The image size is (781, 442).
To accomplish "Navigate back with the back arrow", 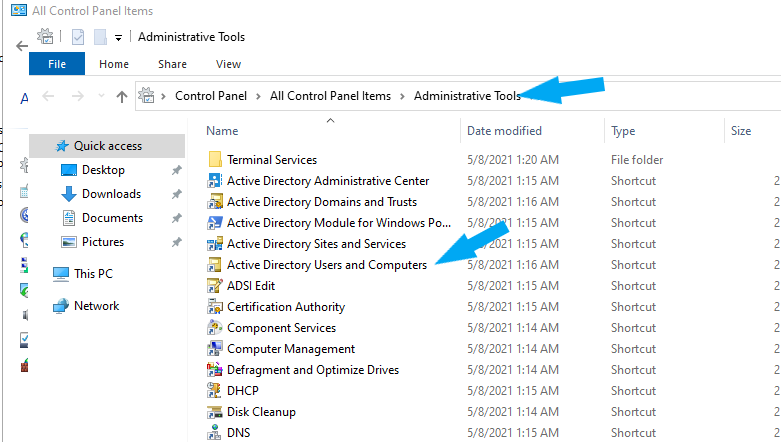I will click(x=48, y=96).
